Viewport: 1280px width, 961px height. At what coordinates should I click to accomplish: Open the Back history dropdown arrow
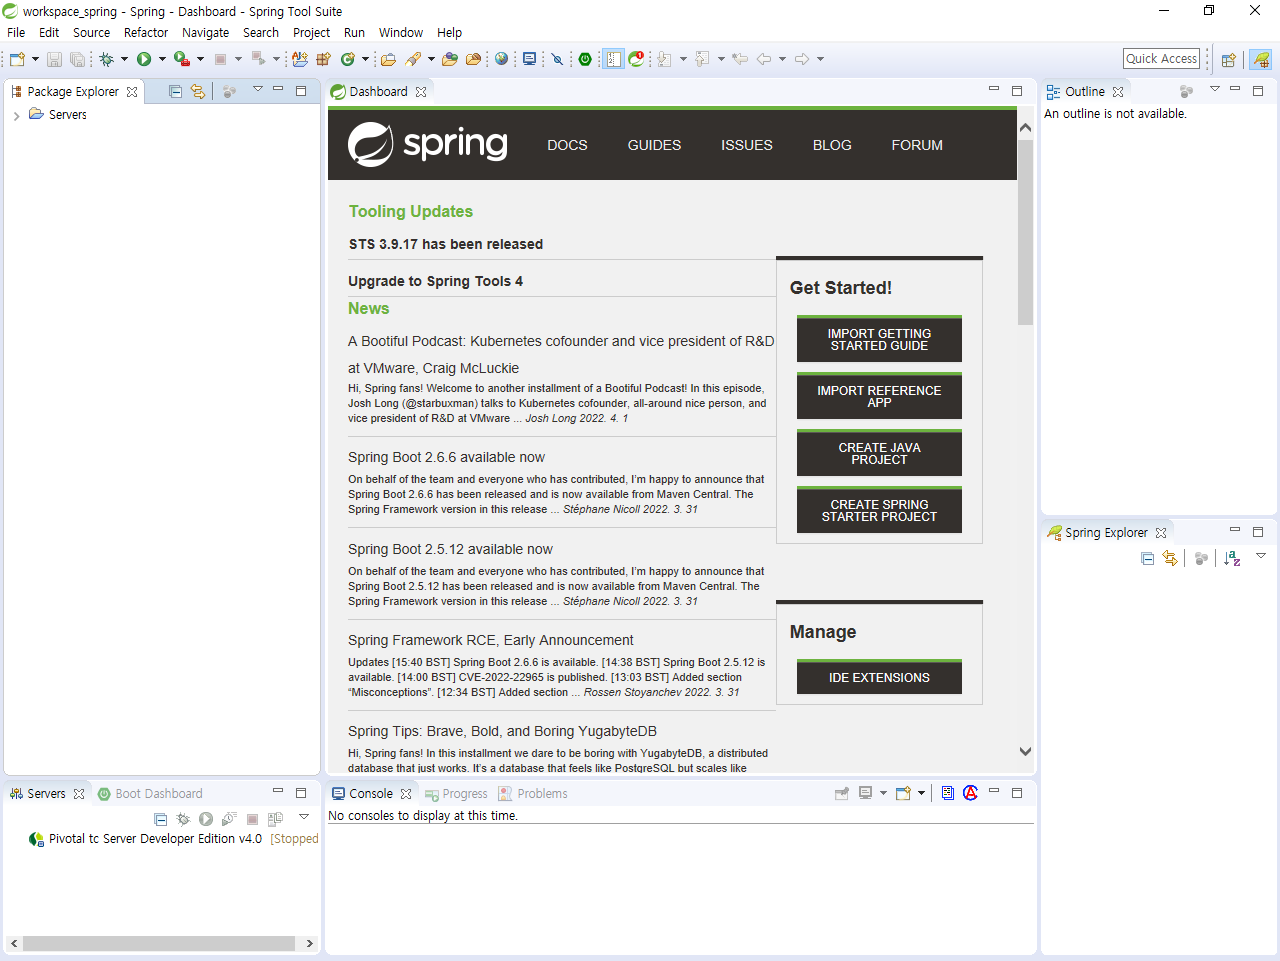[x=782, y=59]
